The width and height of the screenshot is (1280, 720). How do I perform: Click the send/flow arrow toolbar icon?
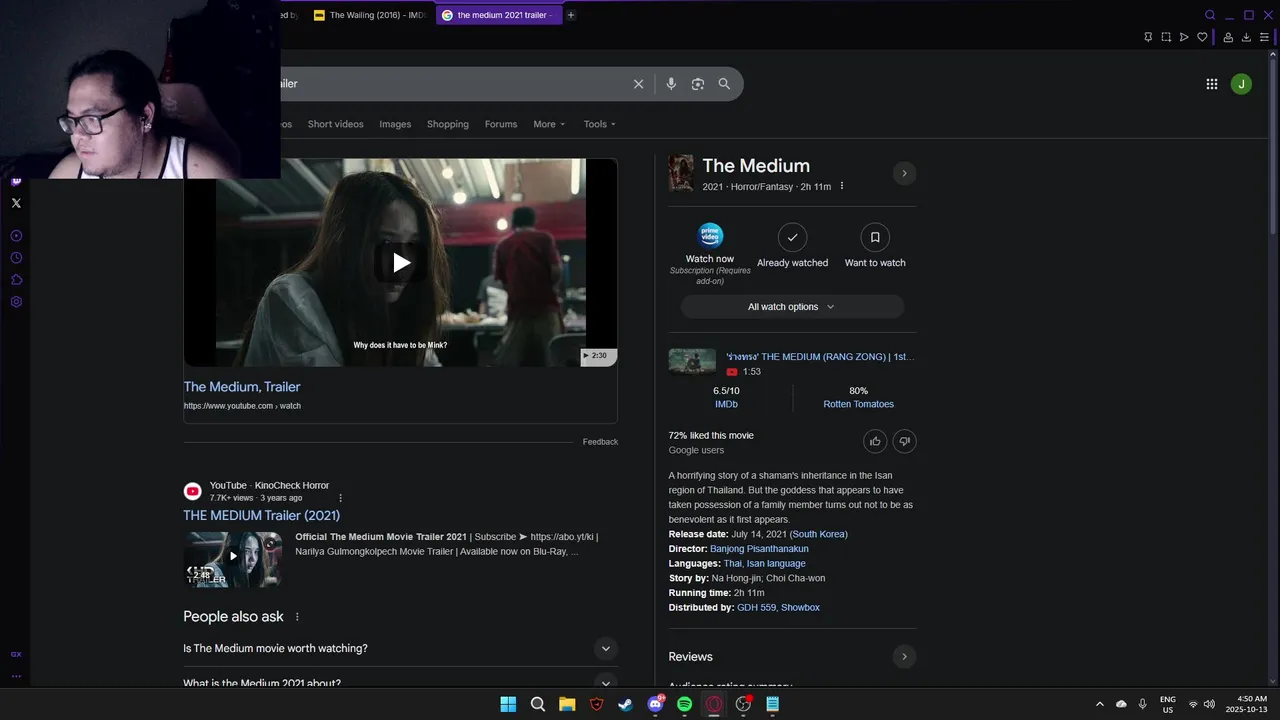click(x=1184, y=37)
